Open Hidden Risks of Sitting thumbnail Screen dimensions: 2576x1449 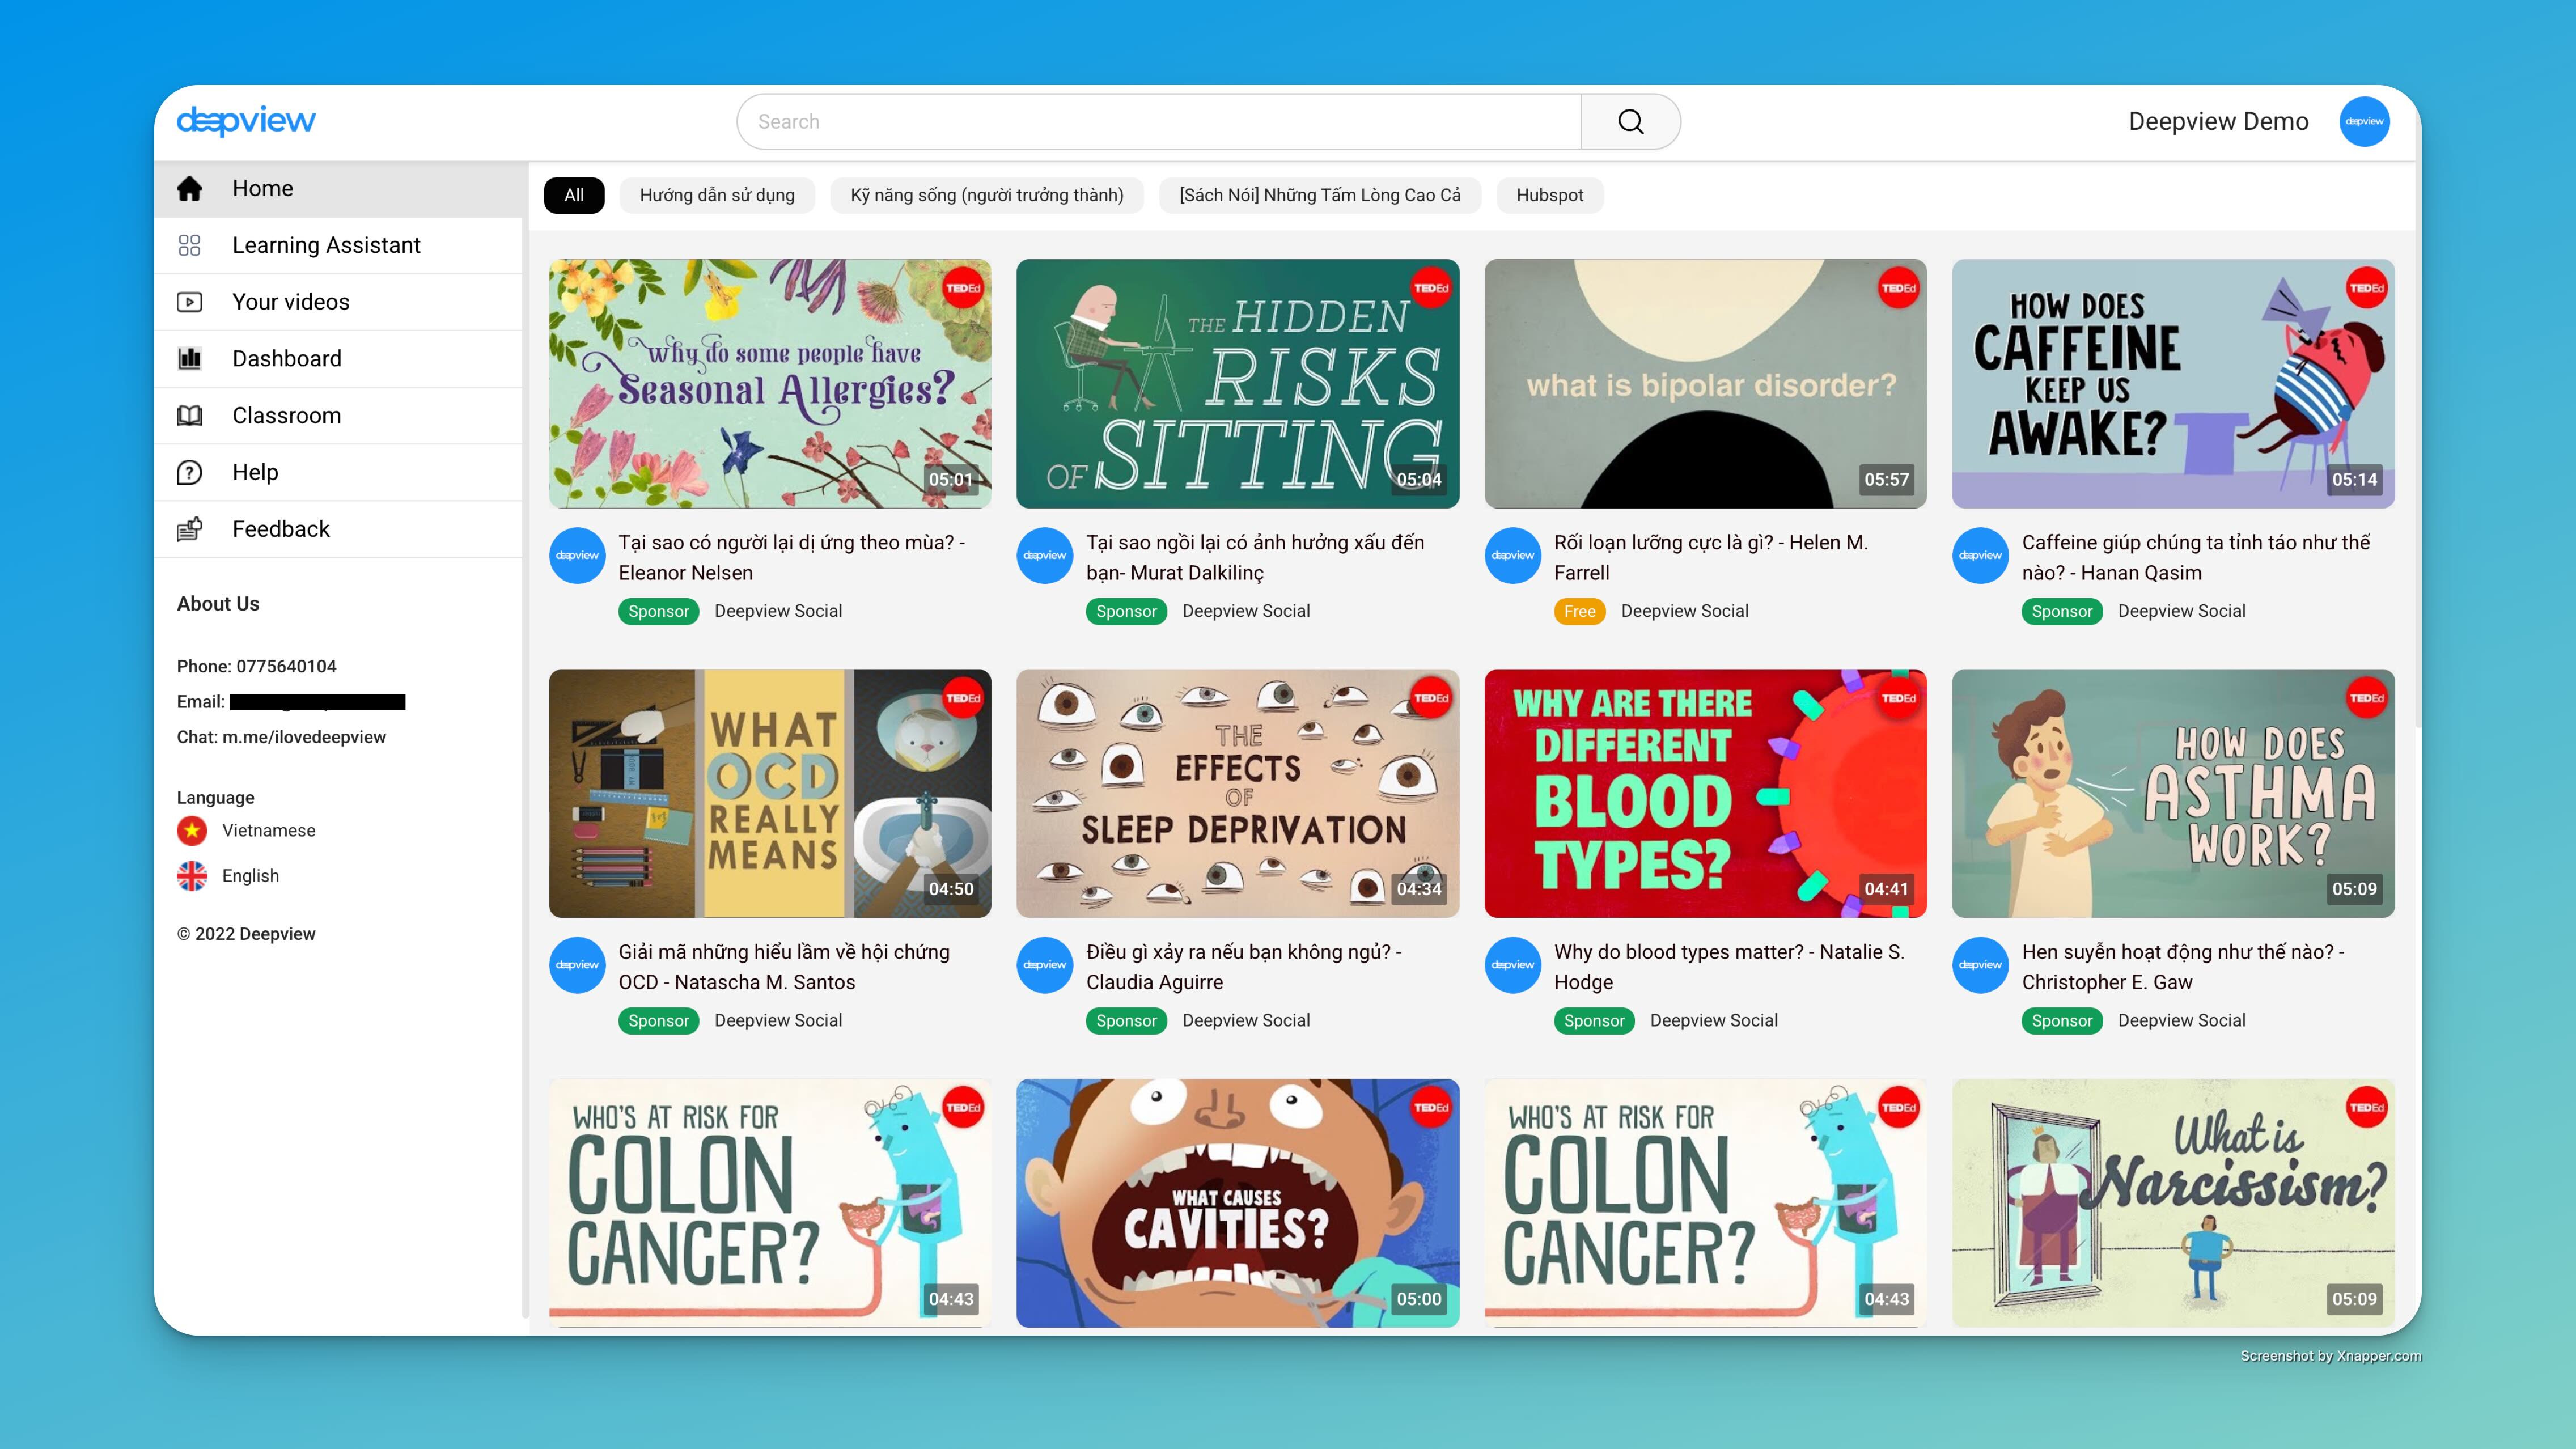(x=1238, y=384)
